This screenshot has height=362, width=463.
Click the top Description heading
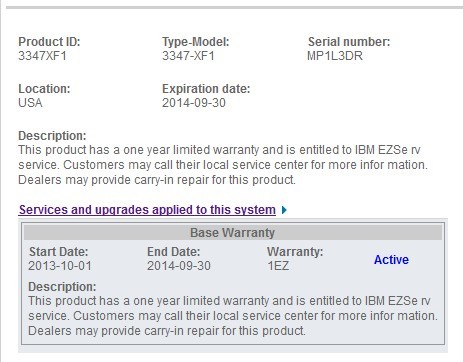(x=52, y=136)
